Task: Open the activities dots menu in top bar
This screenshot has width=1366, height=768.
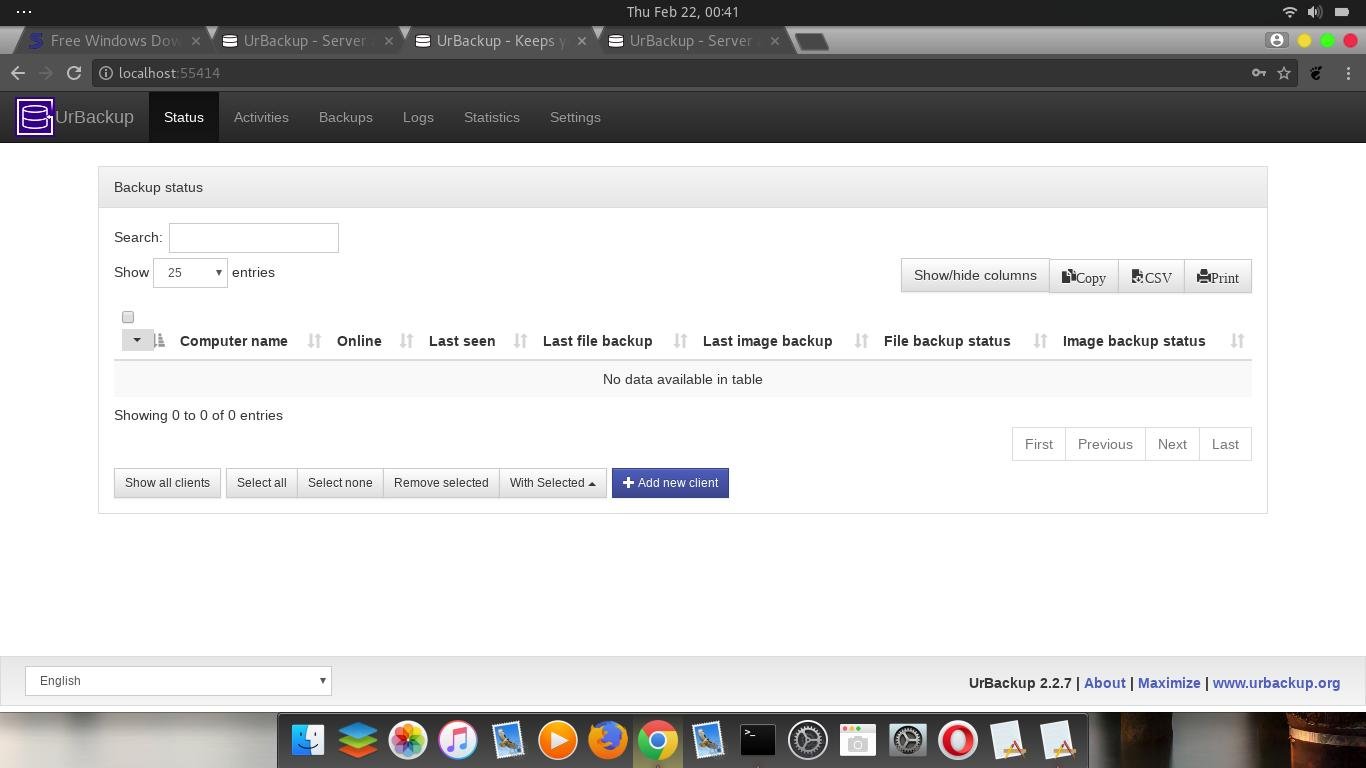Action: point(24,12)
